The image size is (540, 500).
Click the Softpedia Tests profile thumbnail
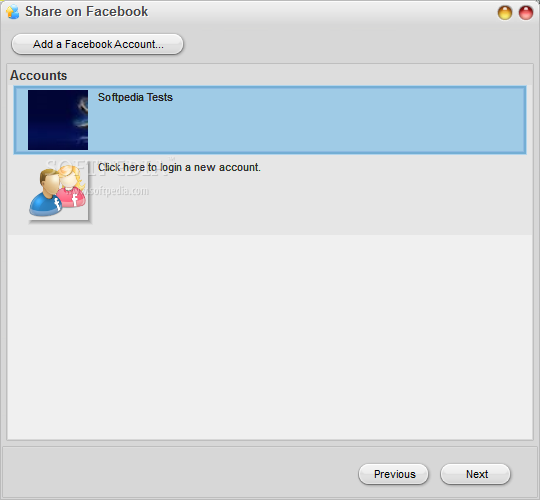point(58,120)
